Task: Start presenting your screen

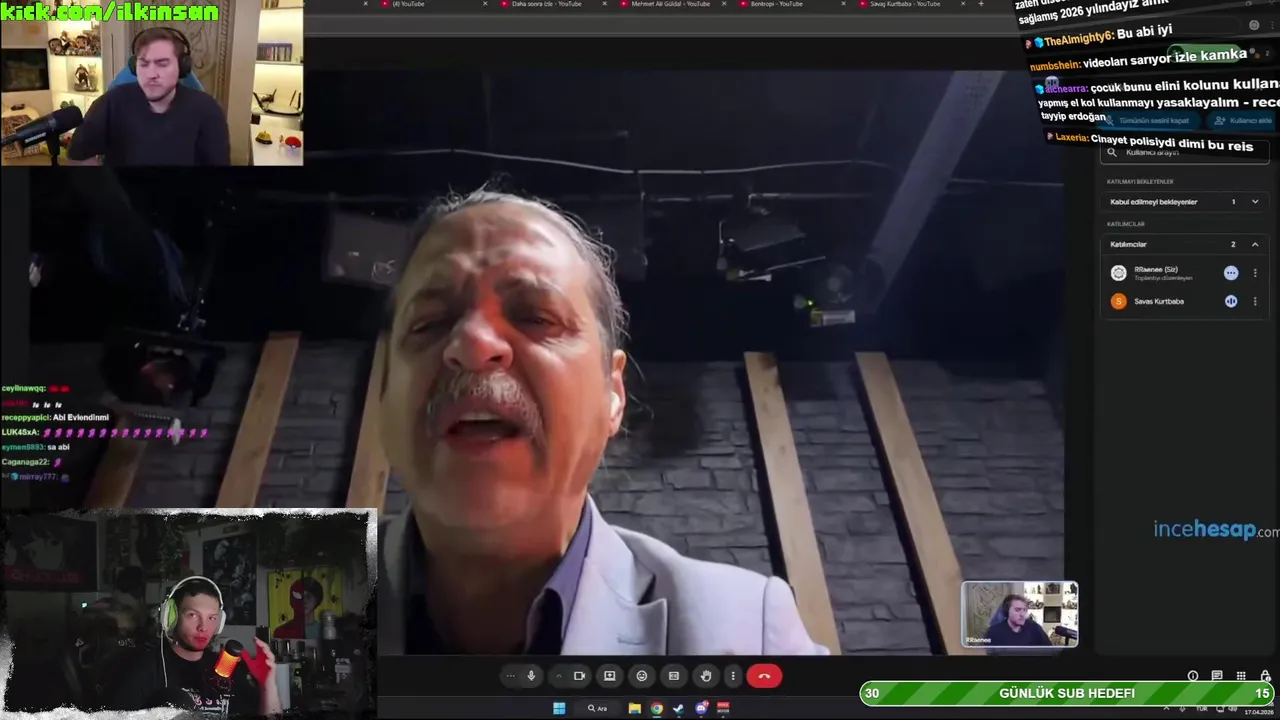Action: pos(609,676)
